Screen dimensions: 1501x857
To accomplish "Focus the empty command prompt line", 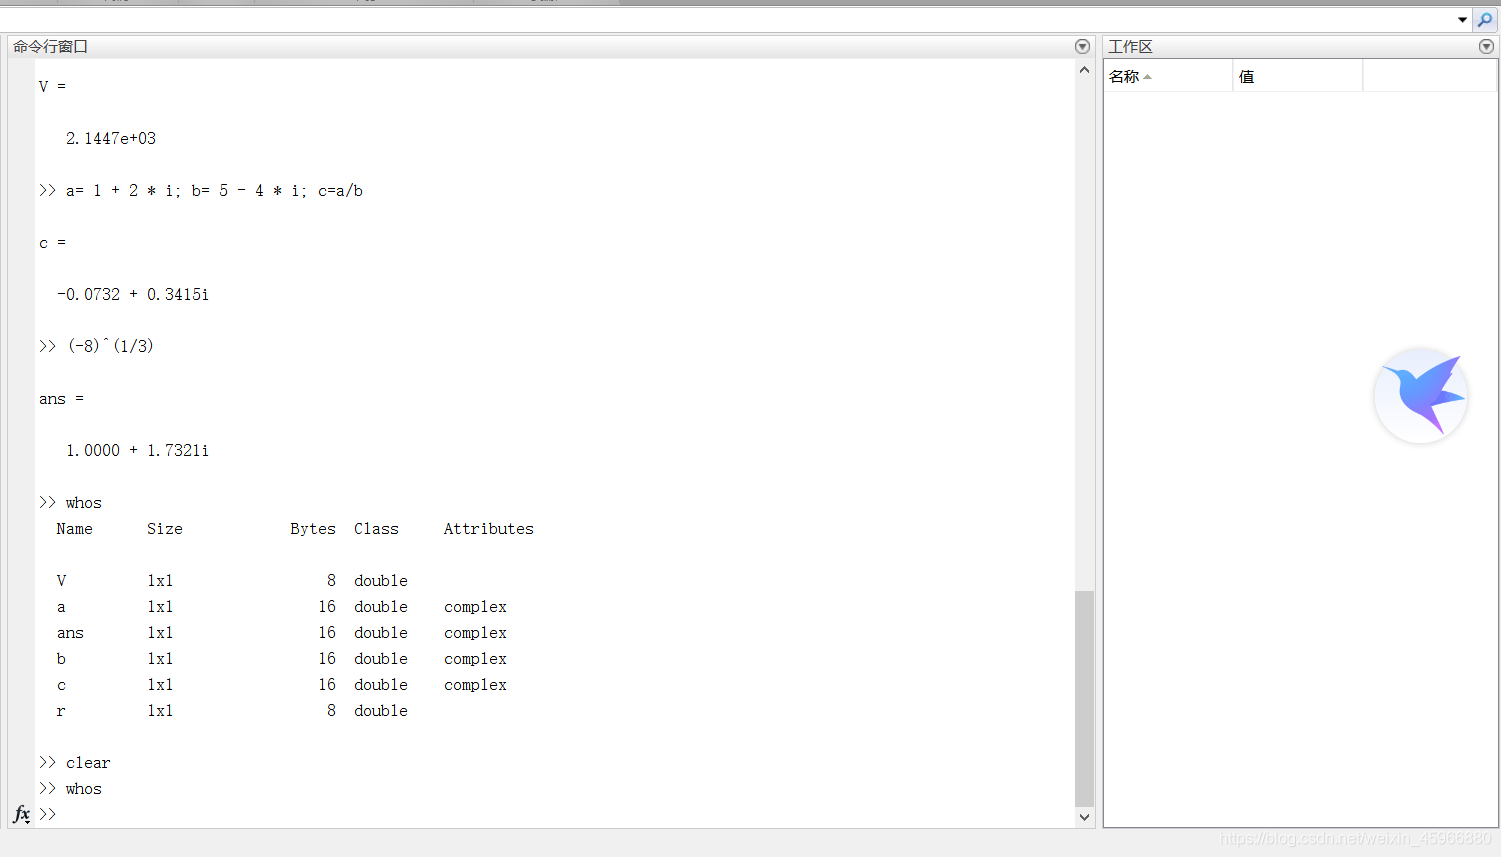I will point(555,814).
